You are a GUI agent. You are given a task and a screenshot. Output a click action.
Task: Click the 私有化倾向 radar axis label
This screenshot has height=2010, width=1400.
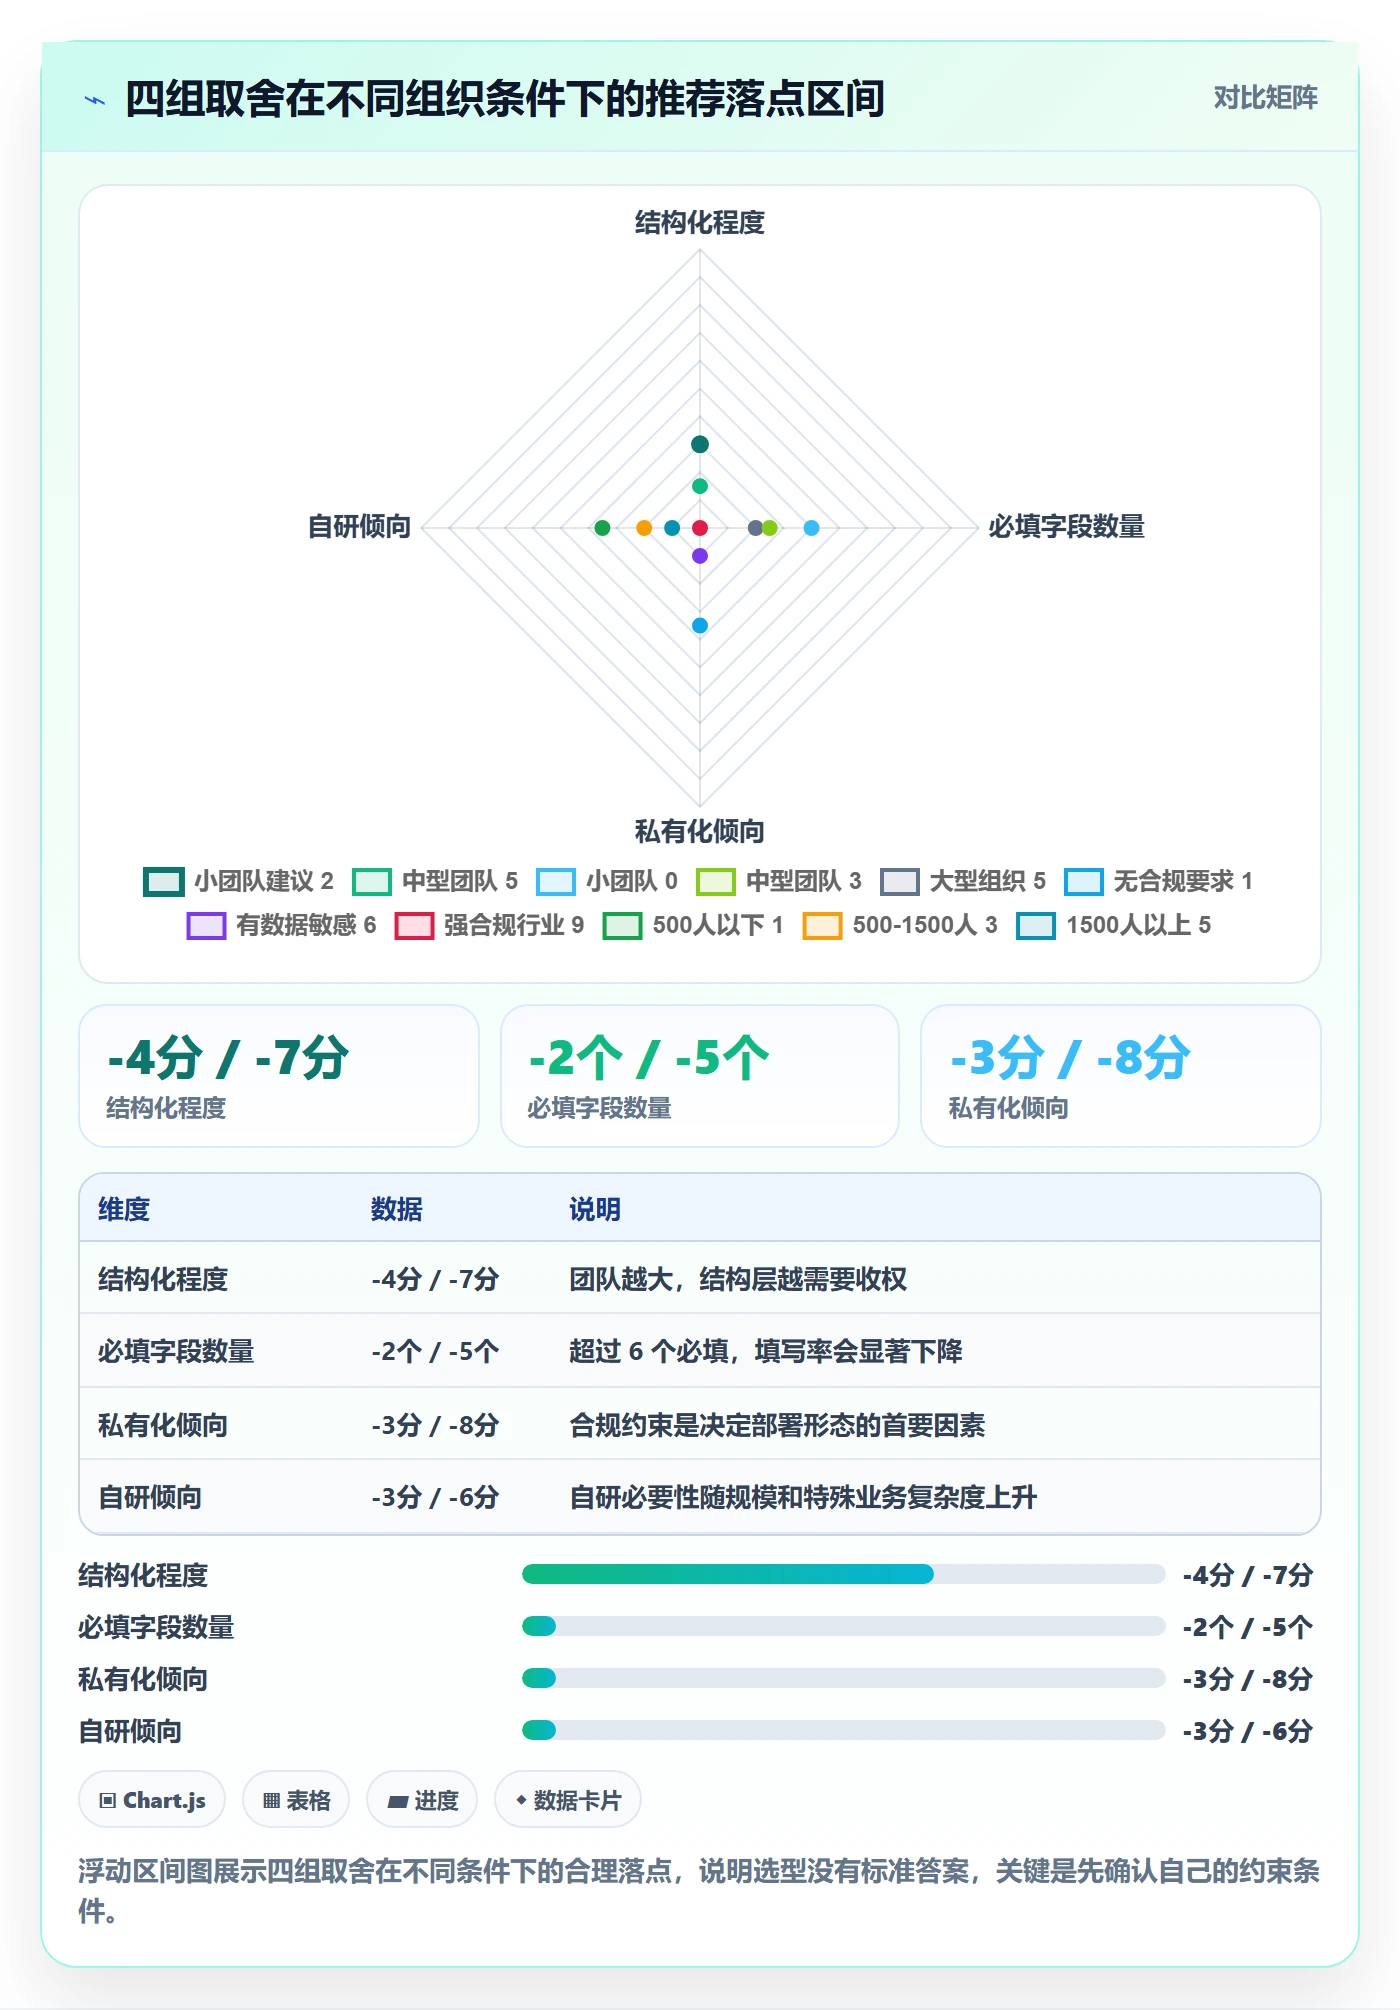(700, 831)
